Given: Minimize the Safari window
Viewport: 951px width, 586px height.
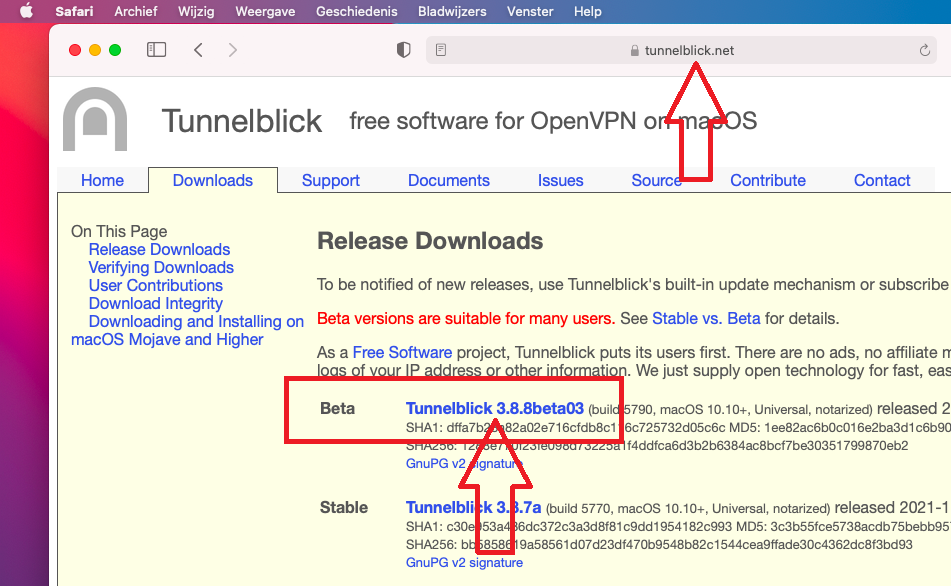Looking at the screenshot, I should point(95,50).
